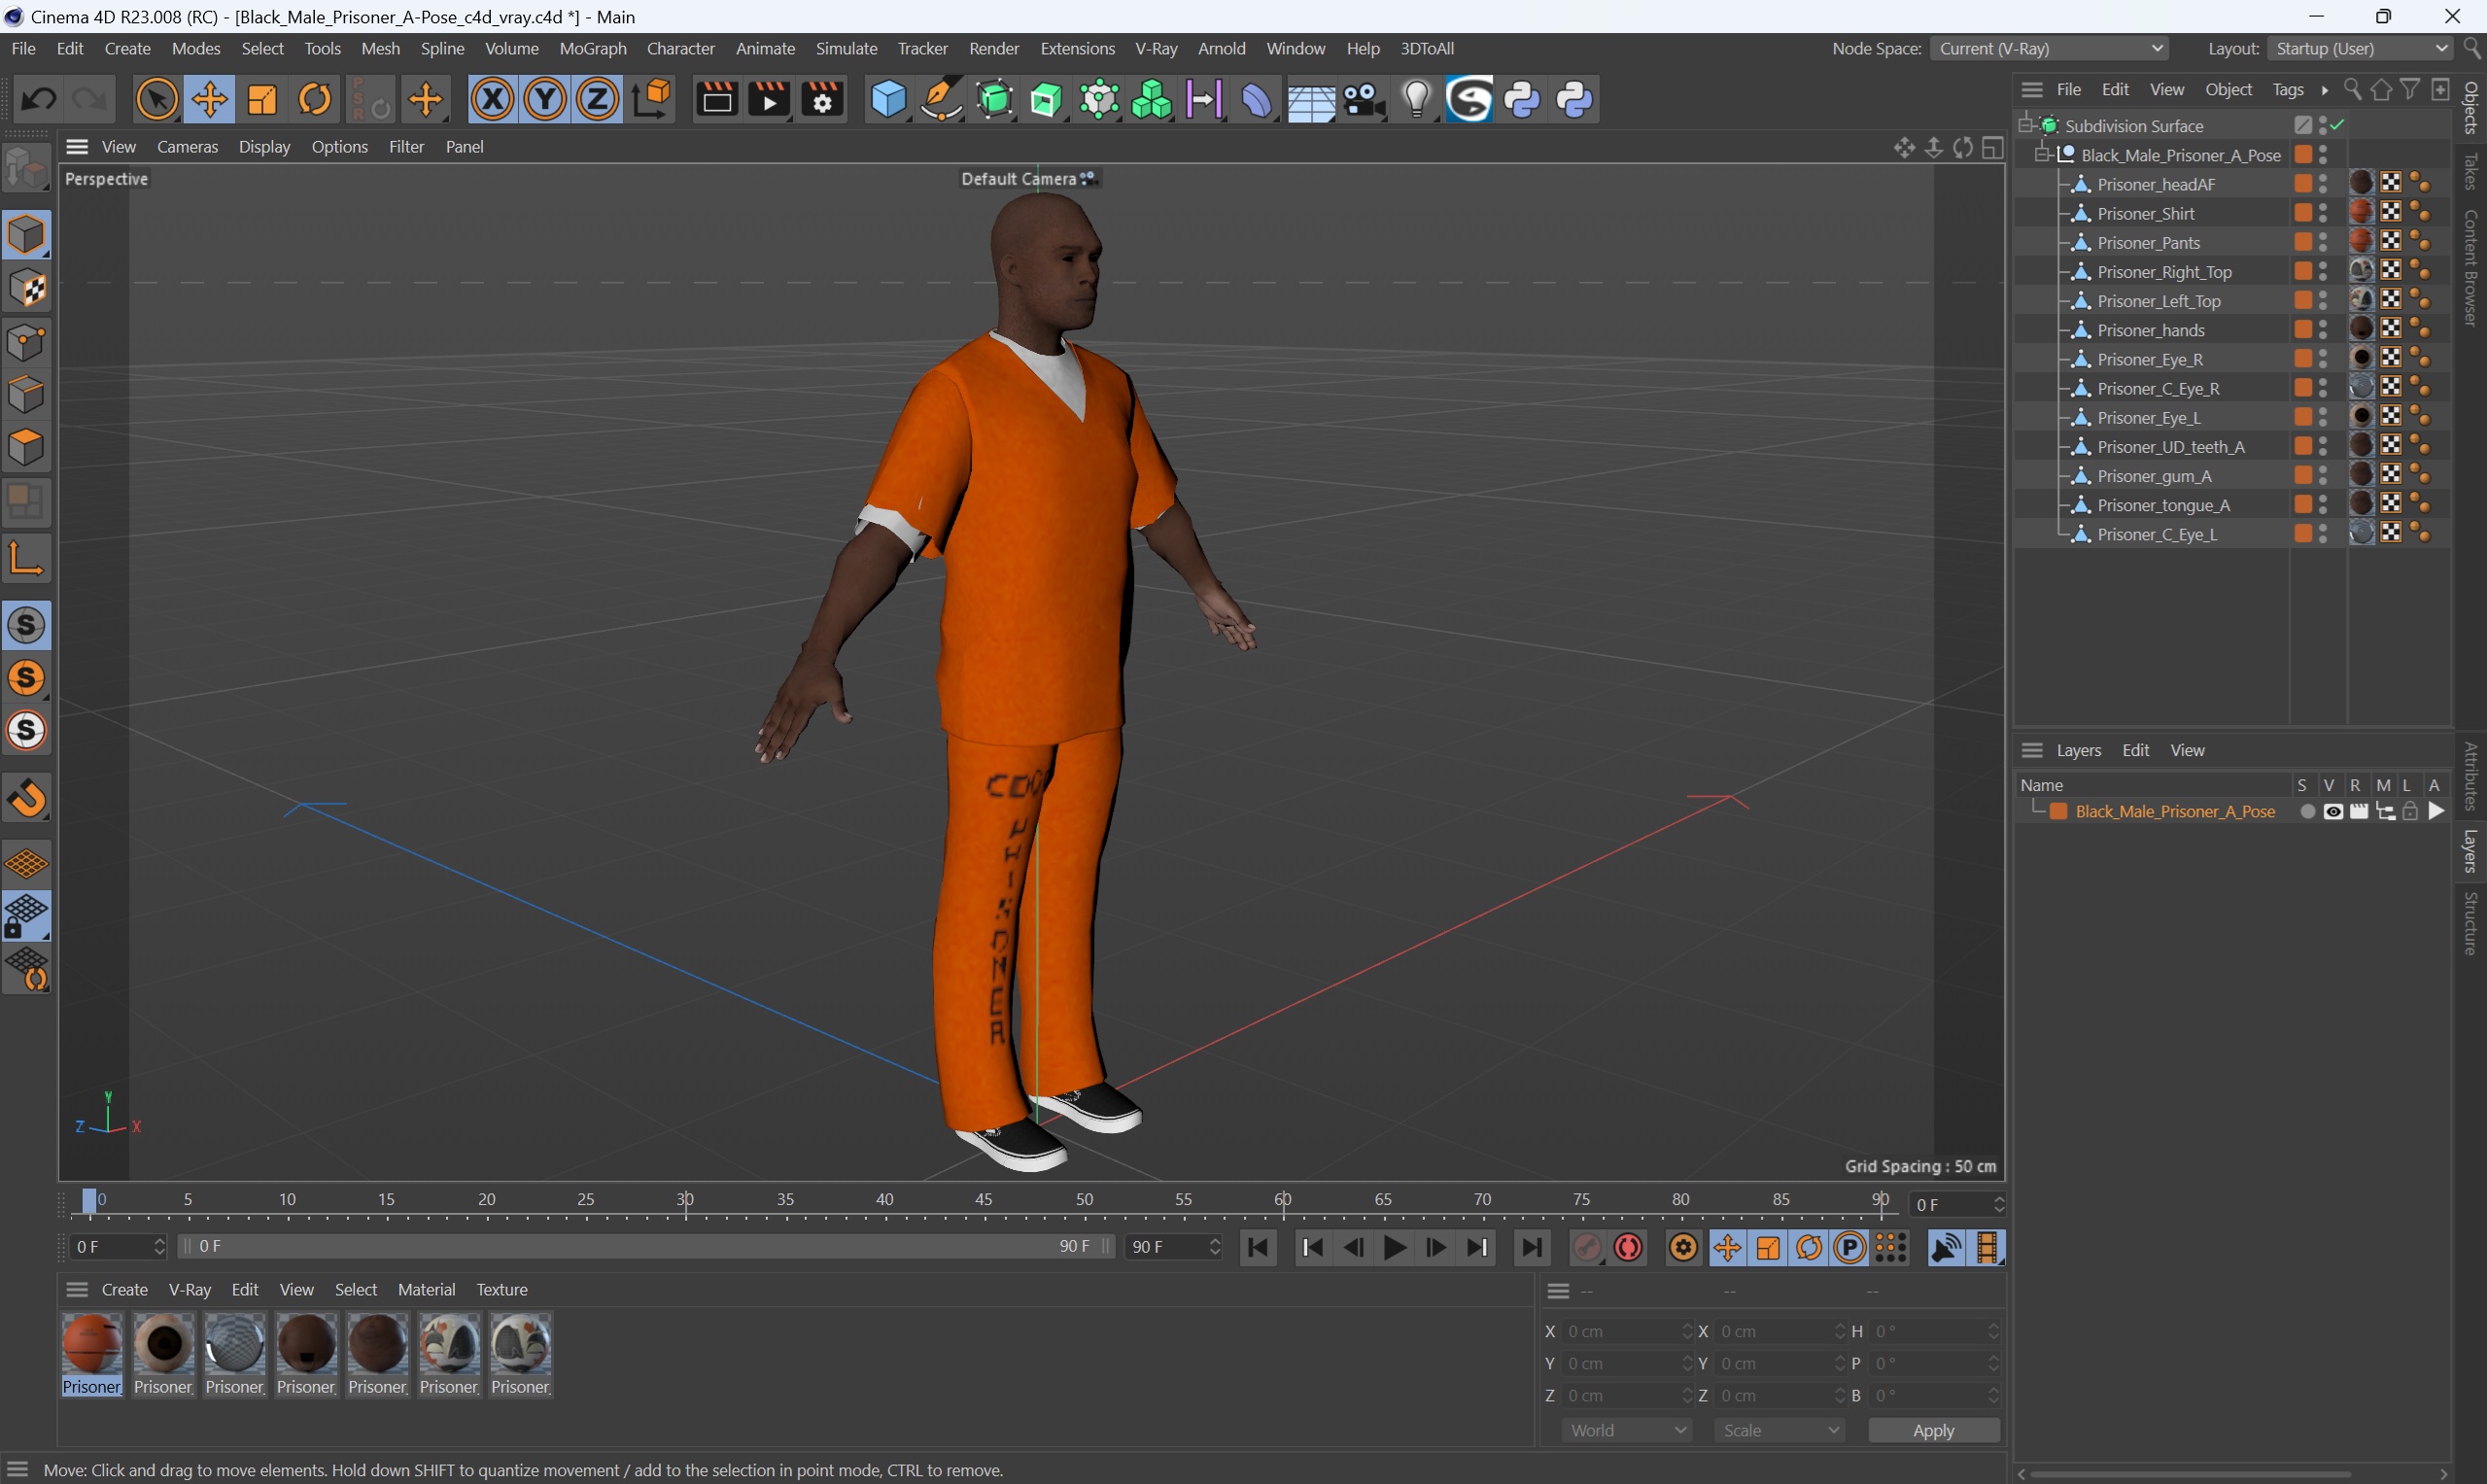Expand more Objects manager menu arrow
Image resolution: width=2487 pixels, height=1484 pixels.
pyautogui.click(x=2325, y=90)
